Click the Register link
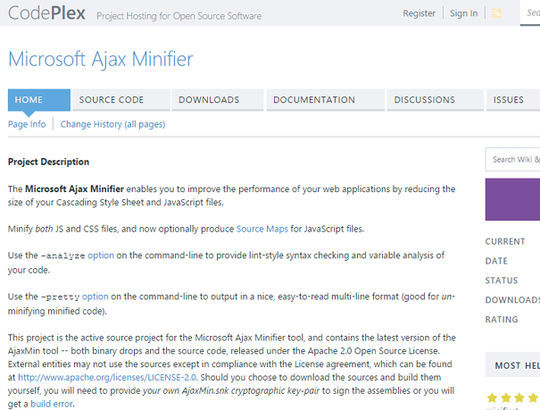 419,13
